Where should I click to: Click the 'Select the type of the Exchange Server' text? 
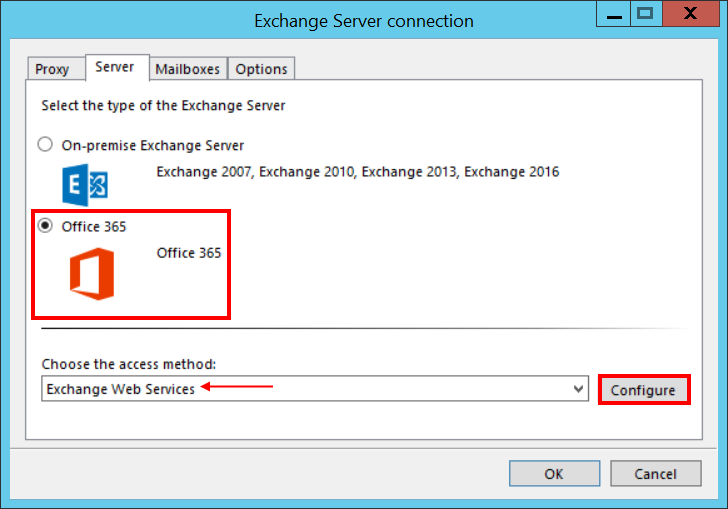[x=163, y=105]
